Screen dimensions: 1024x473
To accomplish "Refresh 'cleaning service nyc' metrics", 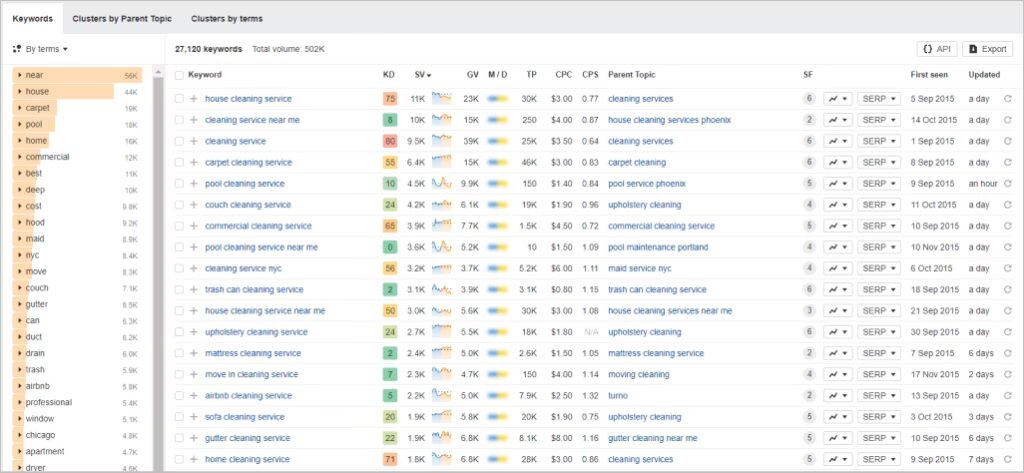I will (1008, 269).
